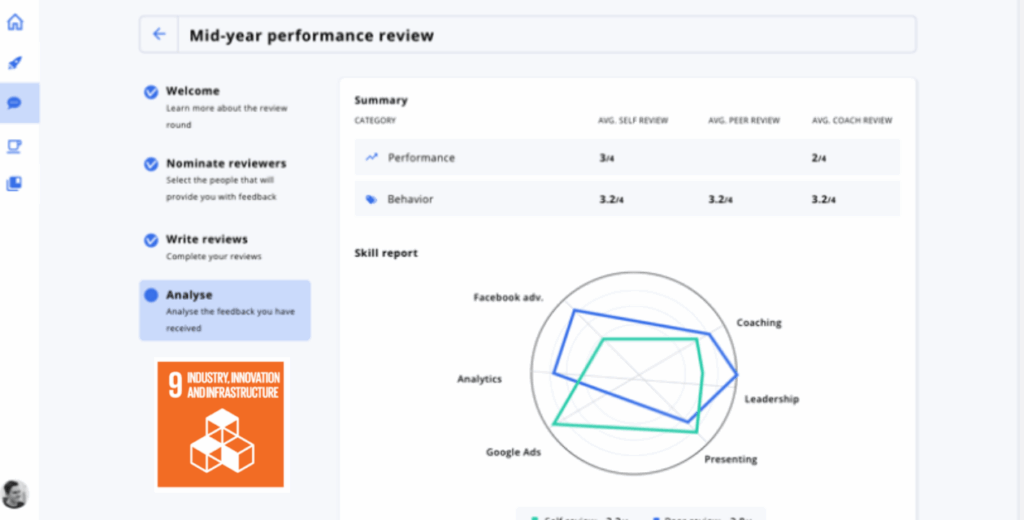Screen dimensions: 1024x520
Task: Go back using the left arrow
Action: coord(159,35)
